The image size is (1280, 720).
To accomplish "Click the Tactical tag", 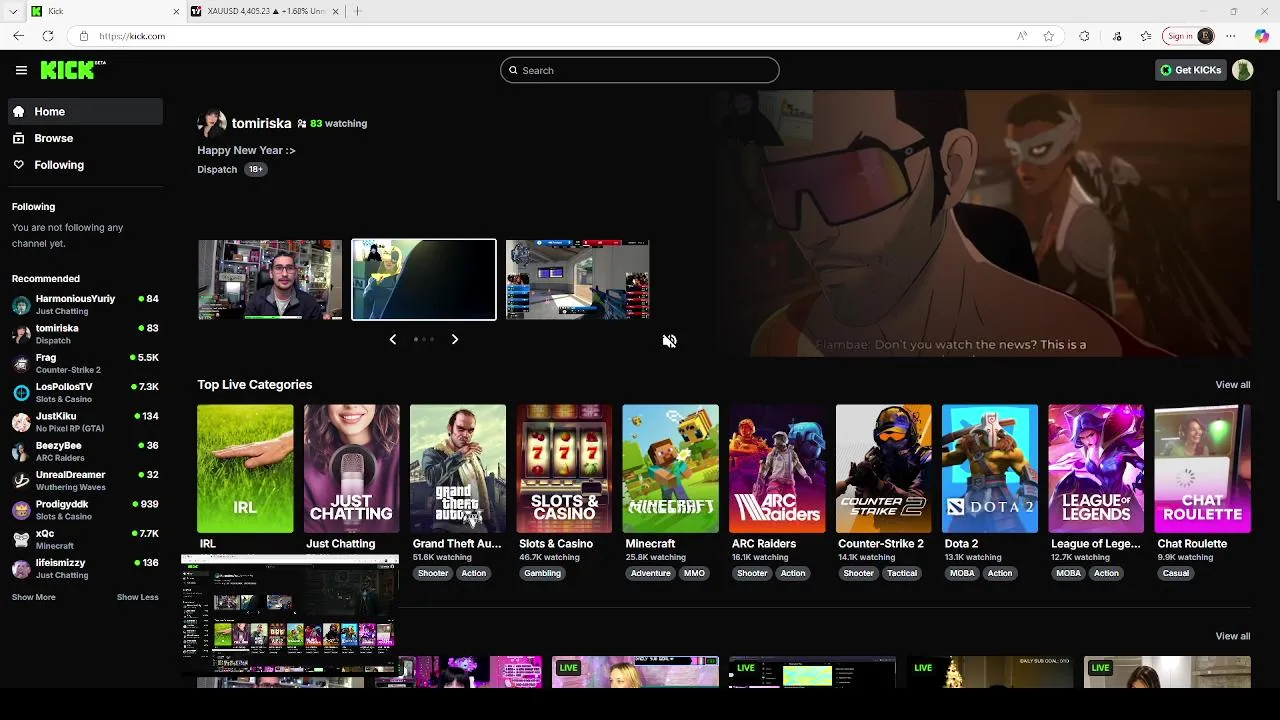I will click(x=901, y=573).
